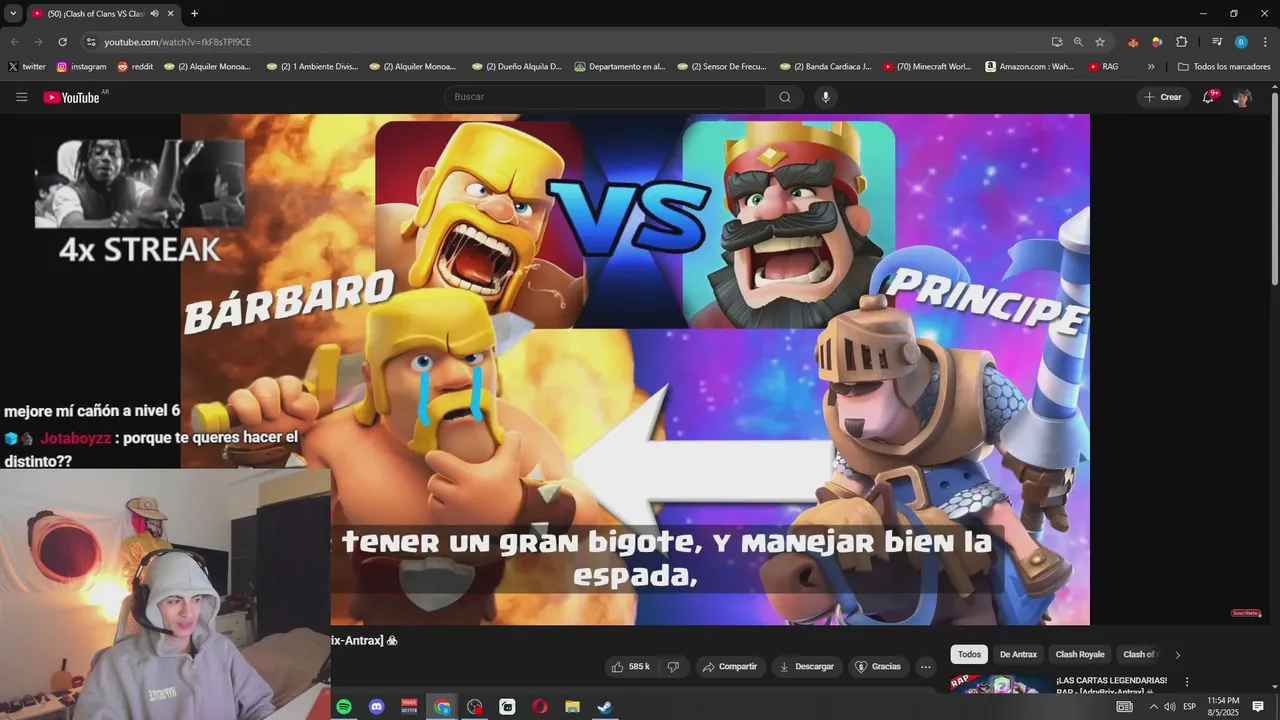Viewport: 1280px width, 720px height.
Task: Dislike the video with thumbs down
Action: tap(673, 667)
